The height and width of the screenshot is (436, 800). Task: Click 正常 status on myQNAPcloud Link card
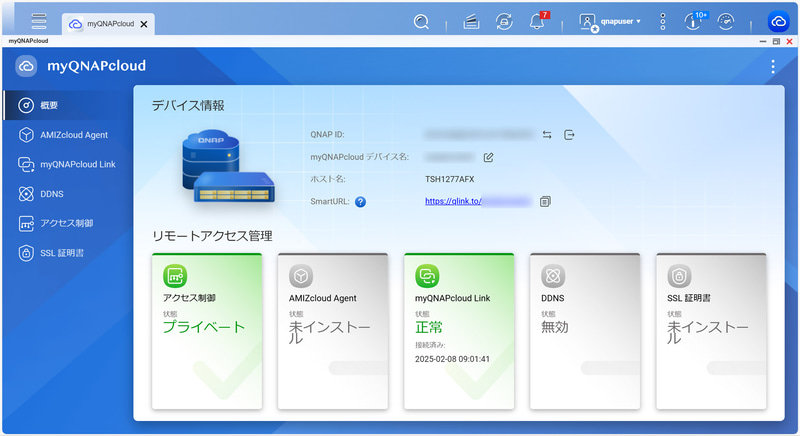(429, 327)
